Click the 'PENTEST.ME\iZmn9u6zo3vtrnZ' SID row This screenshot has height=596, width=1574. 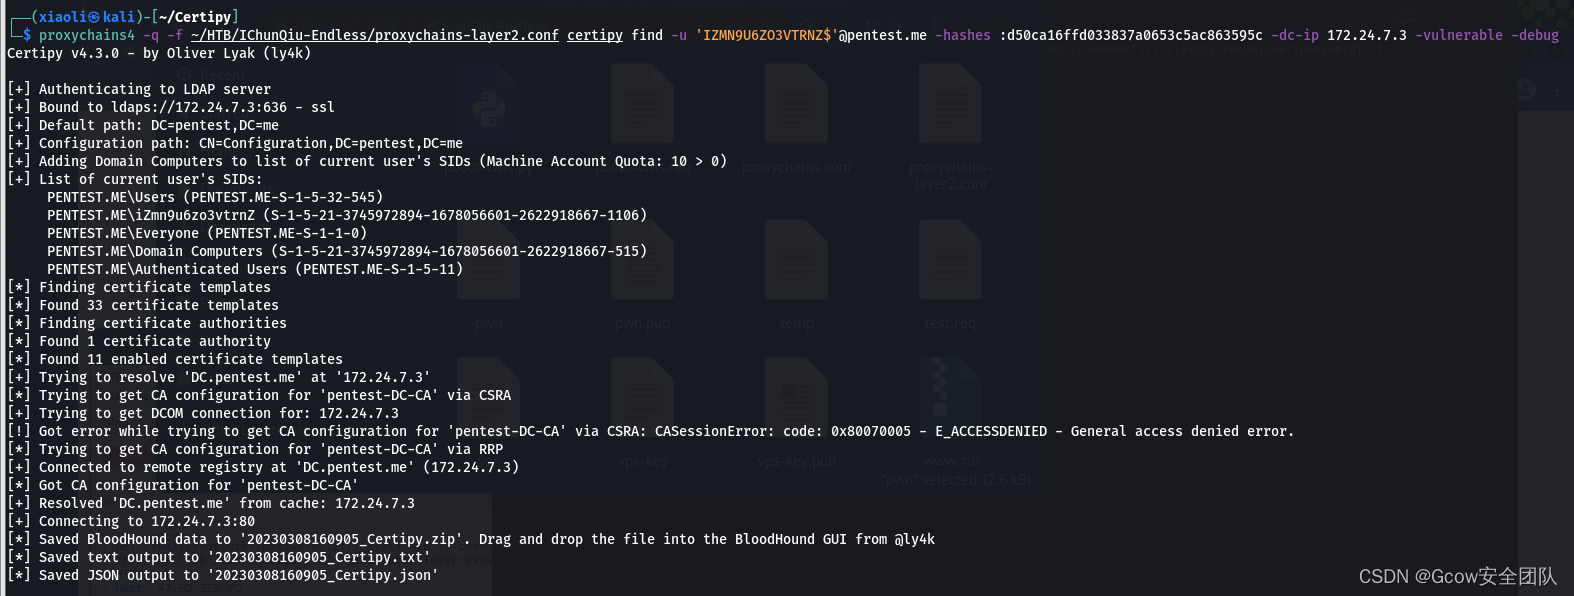pos(347,215)
